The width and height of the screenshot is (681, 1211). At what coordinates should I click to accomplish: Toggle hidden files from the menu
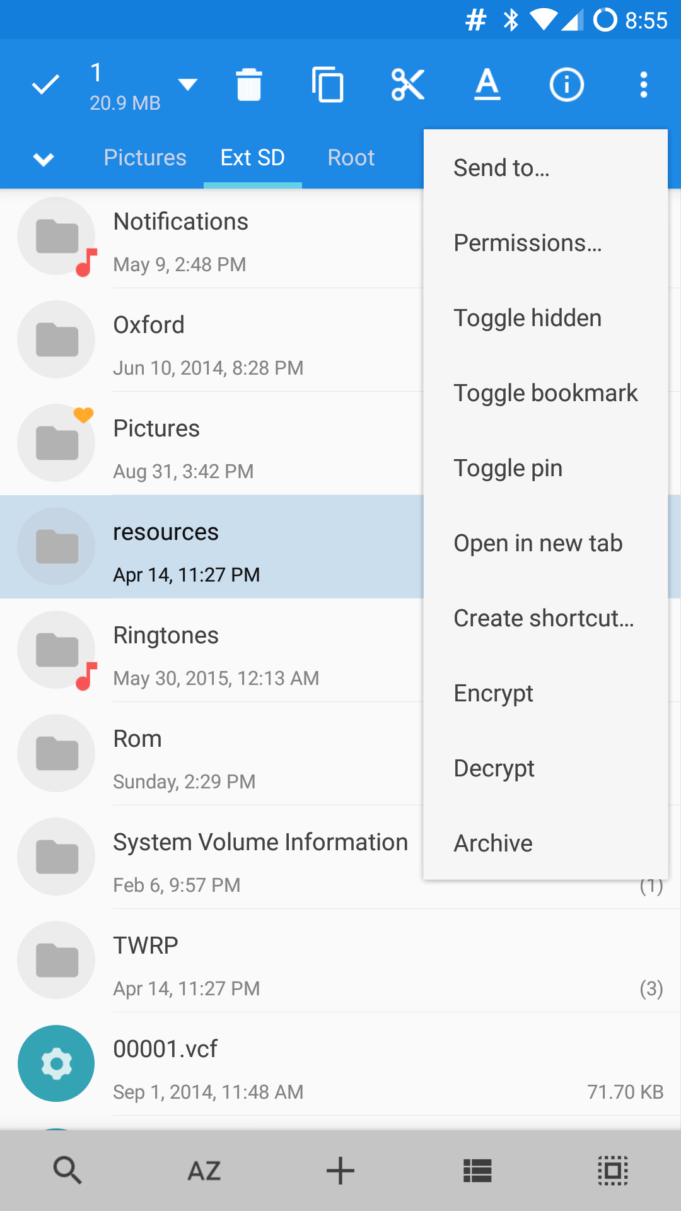pyautogui.click(x=527, y=317)
